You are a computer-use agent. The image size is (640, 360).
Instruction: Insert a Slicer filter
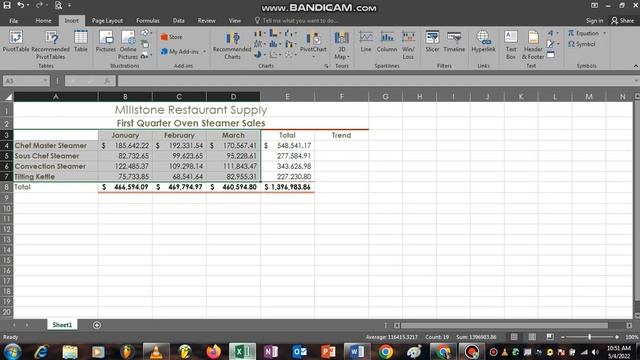point(432,41)
